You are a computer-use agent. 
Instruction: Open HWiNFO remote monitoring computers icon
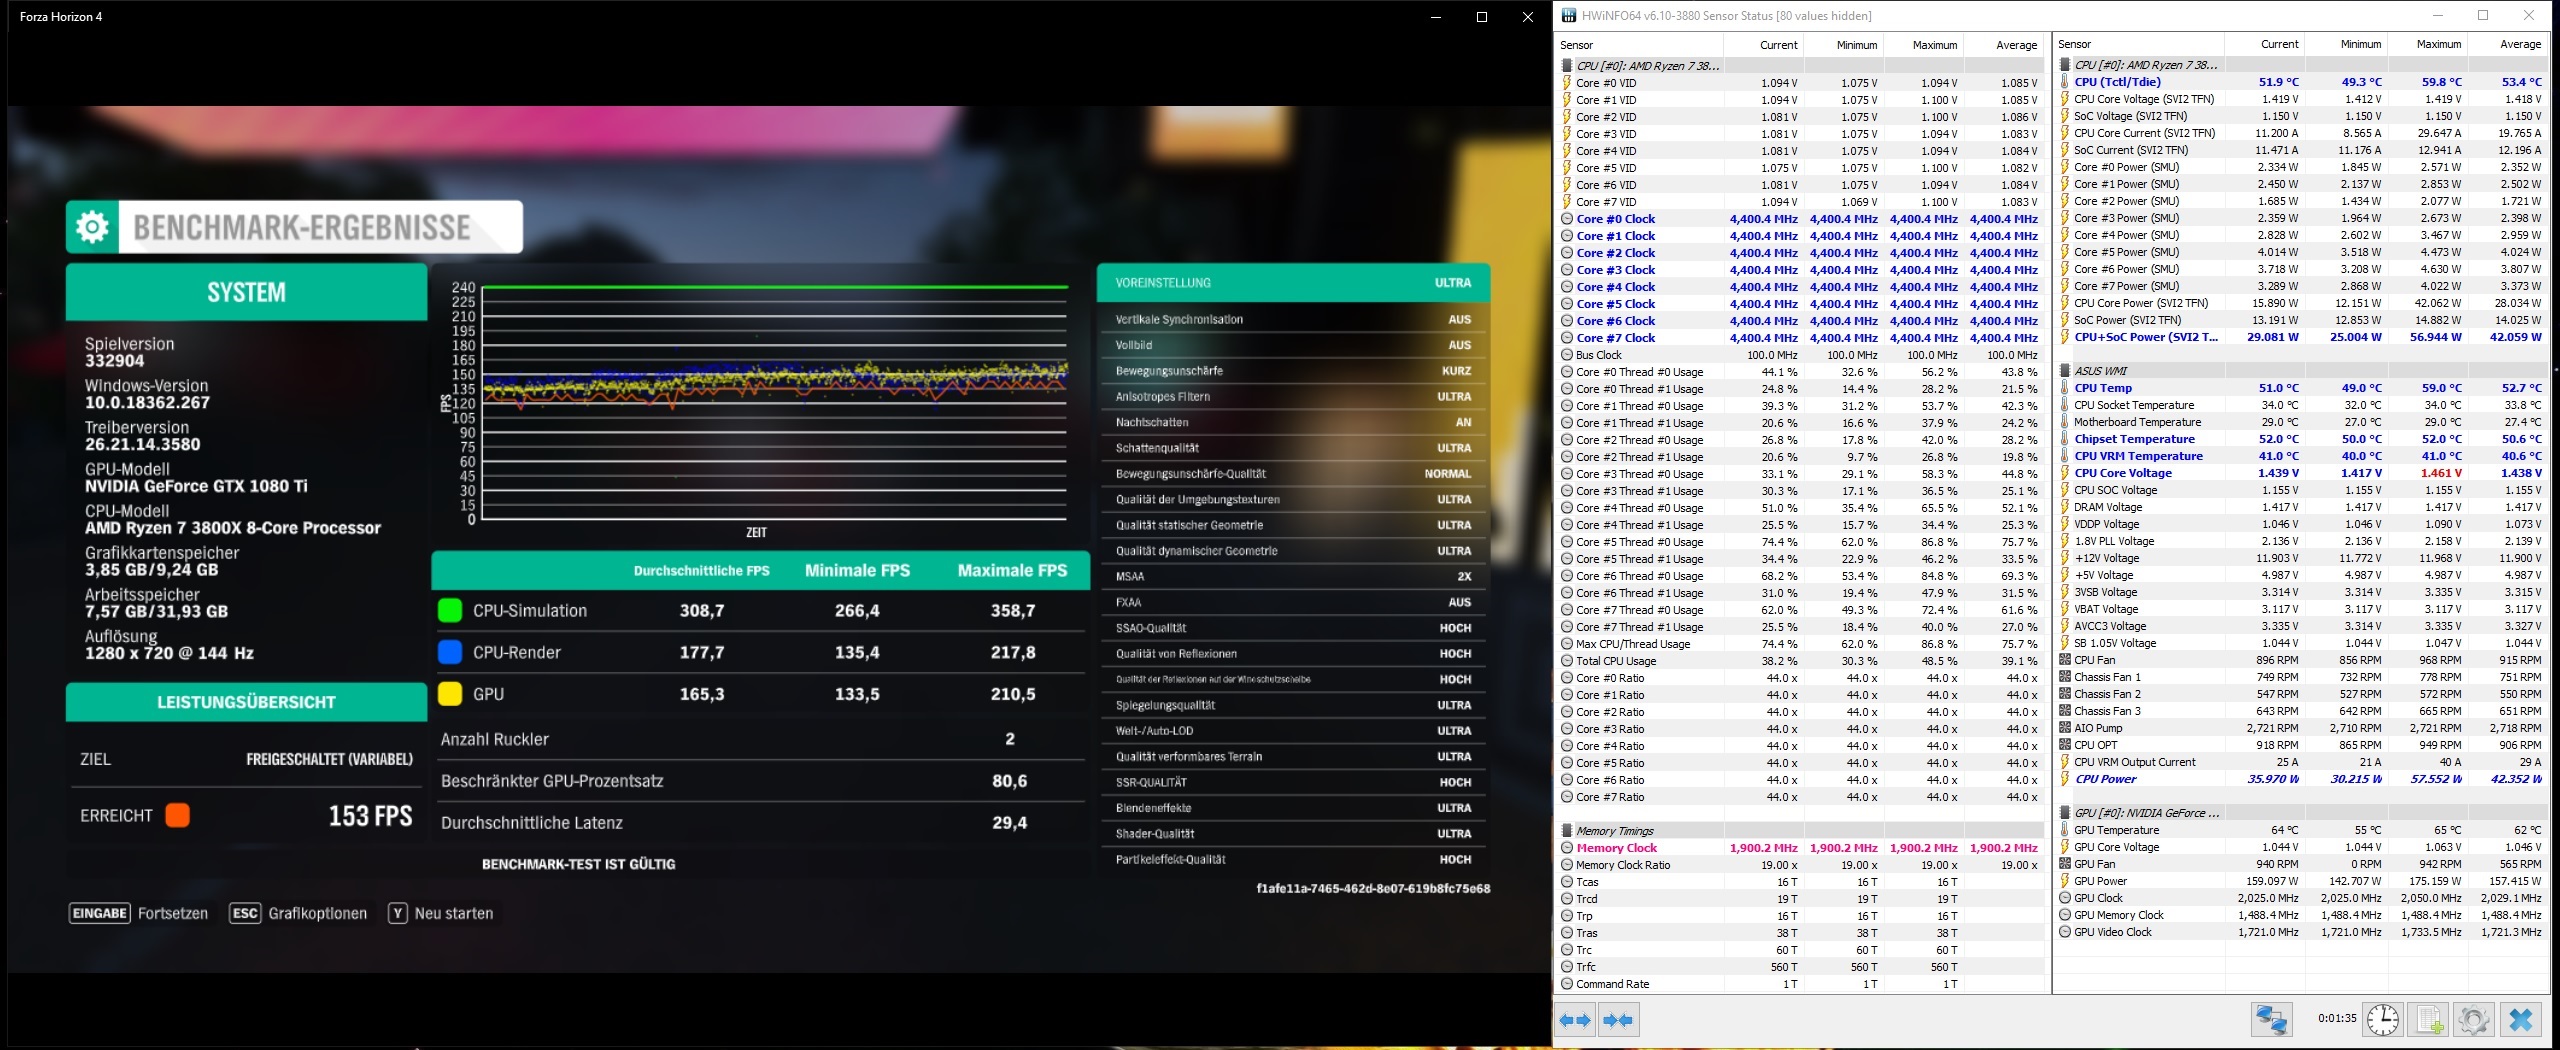(x=2271, y=1019)
